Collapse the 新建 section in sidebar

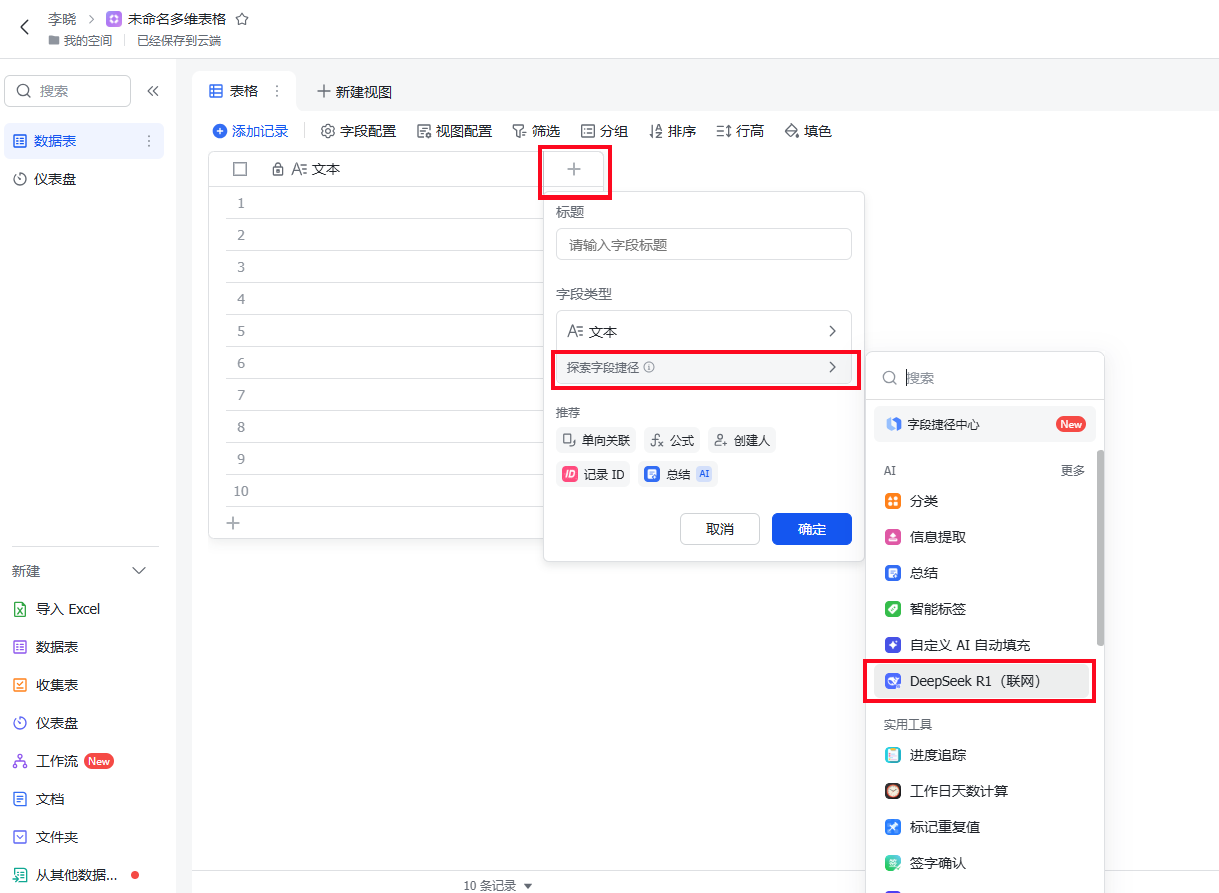point(139,571)
